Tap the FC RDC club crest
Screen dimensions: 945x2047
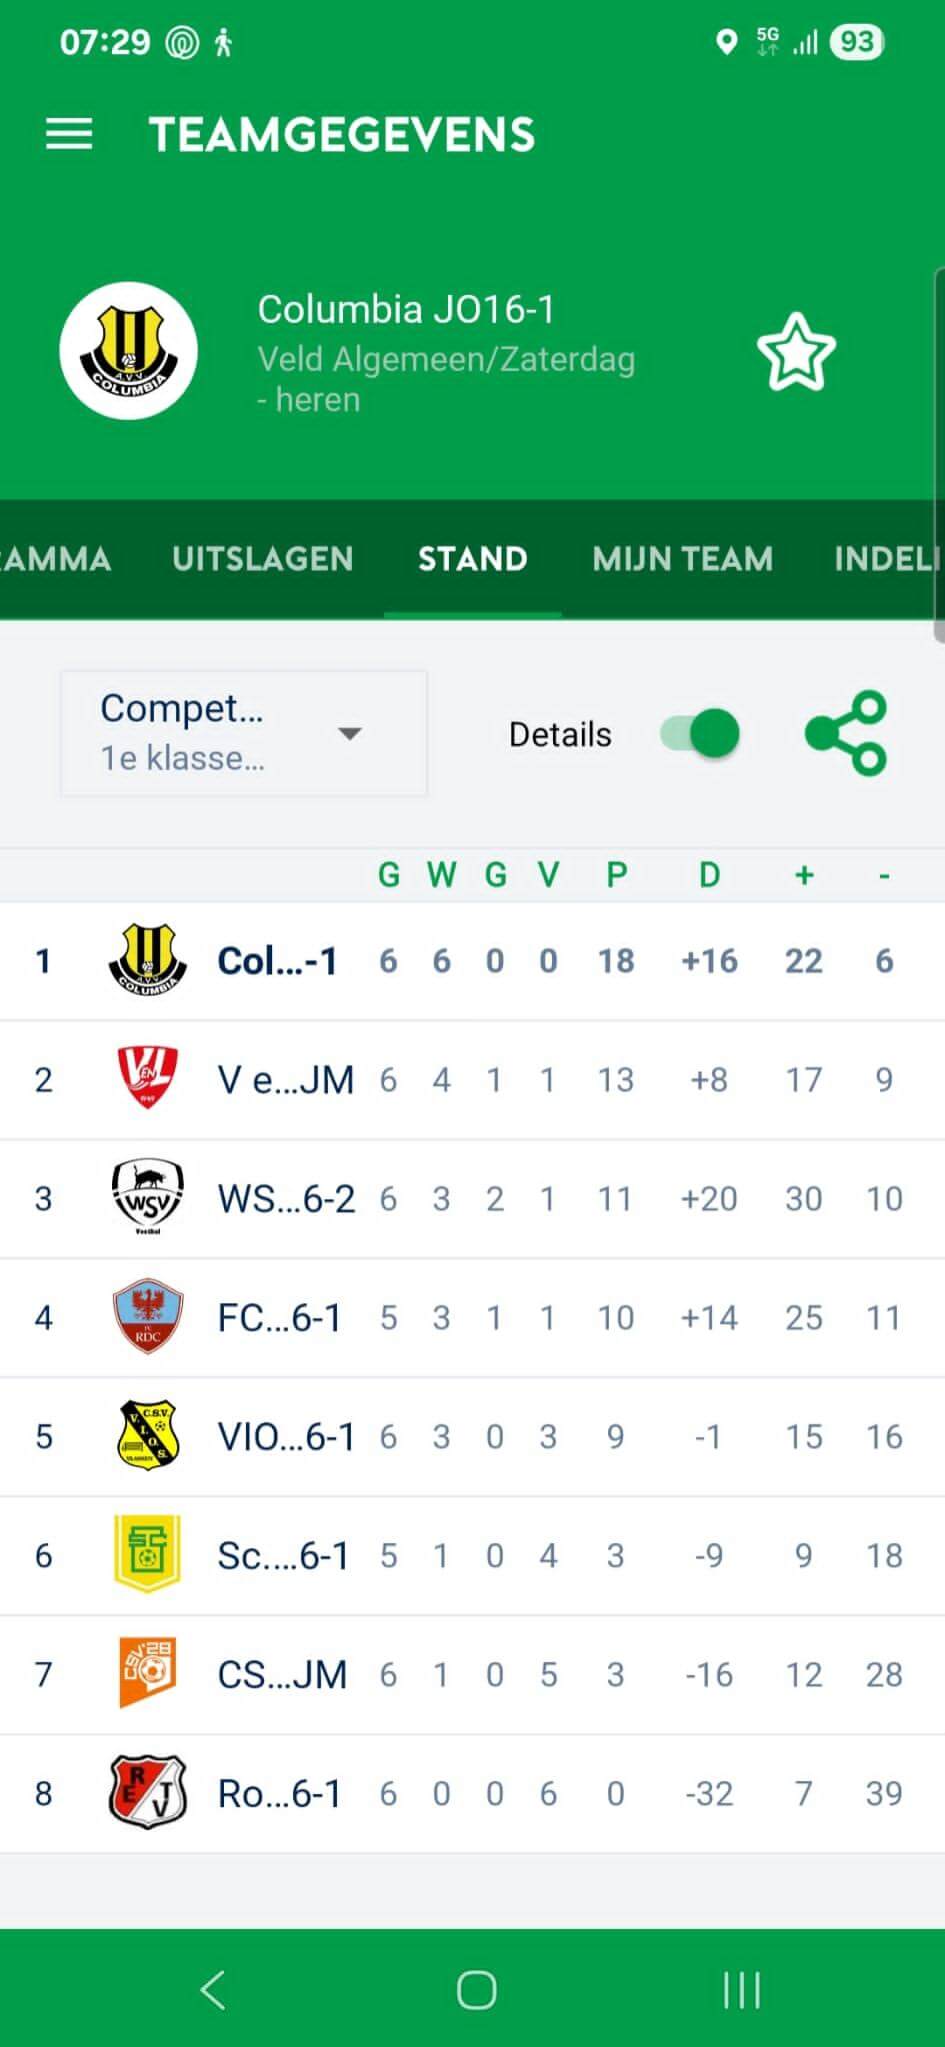(147, 1316)
